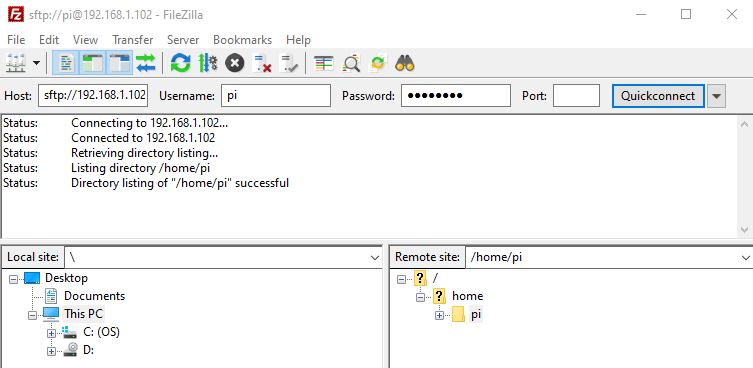Click 'Listing directory /home/pi' log line
Screen dimensions: 753x368
[141, 168]
